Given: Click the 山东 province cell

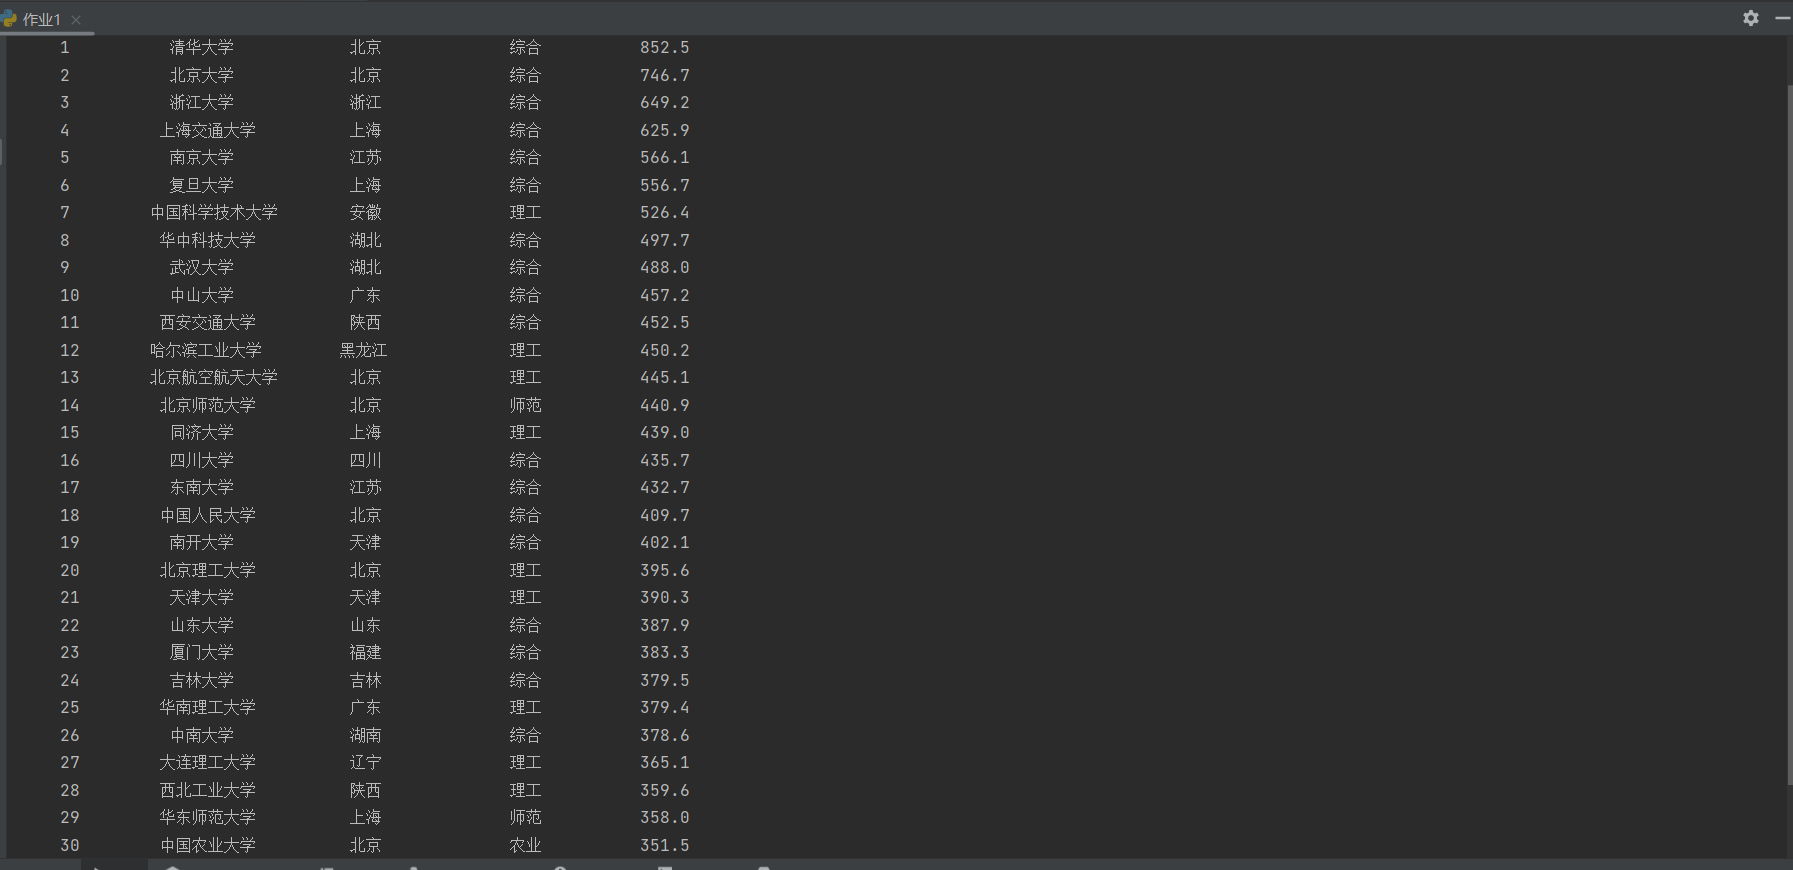Looking at the screenshot, I should [365, 625].
